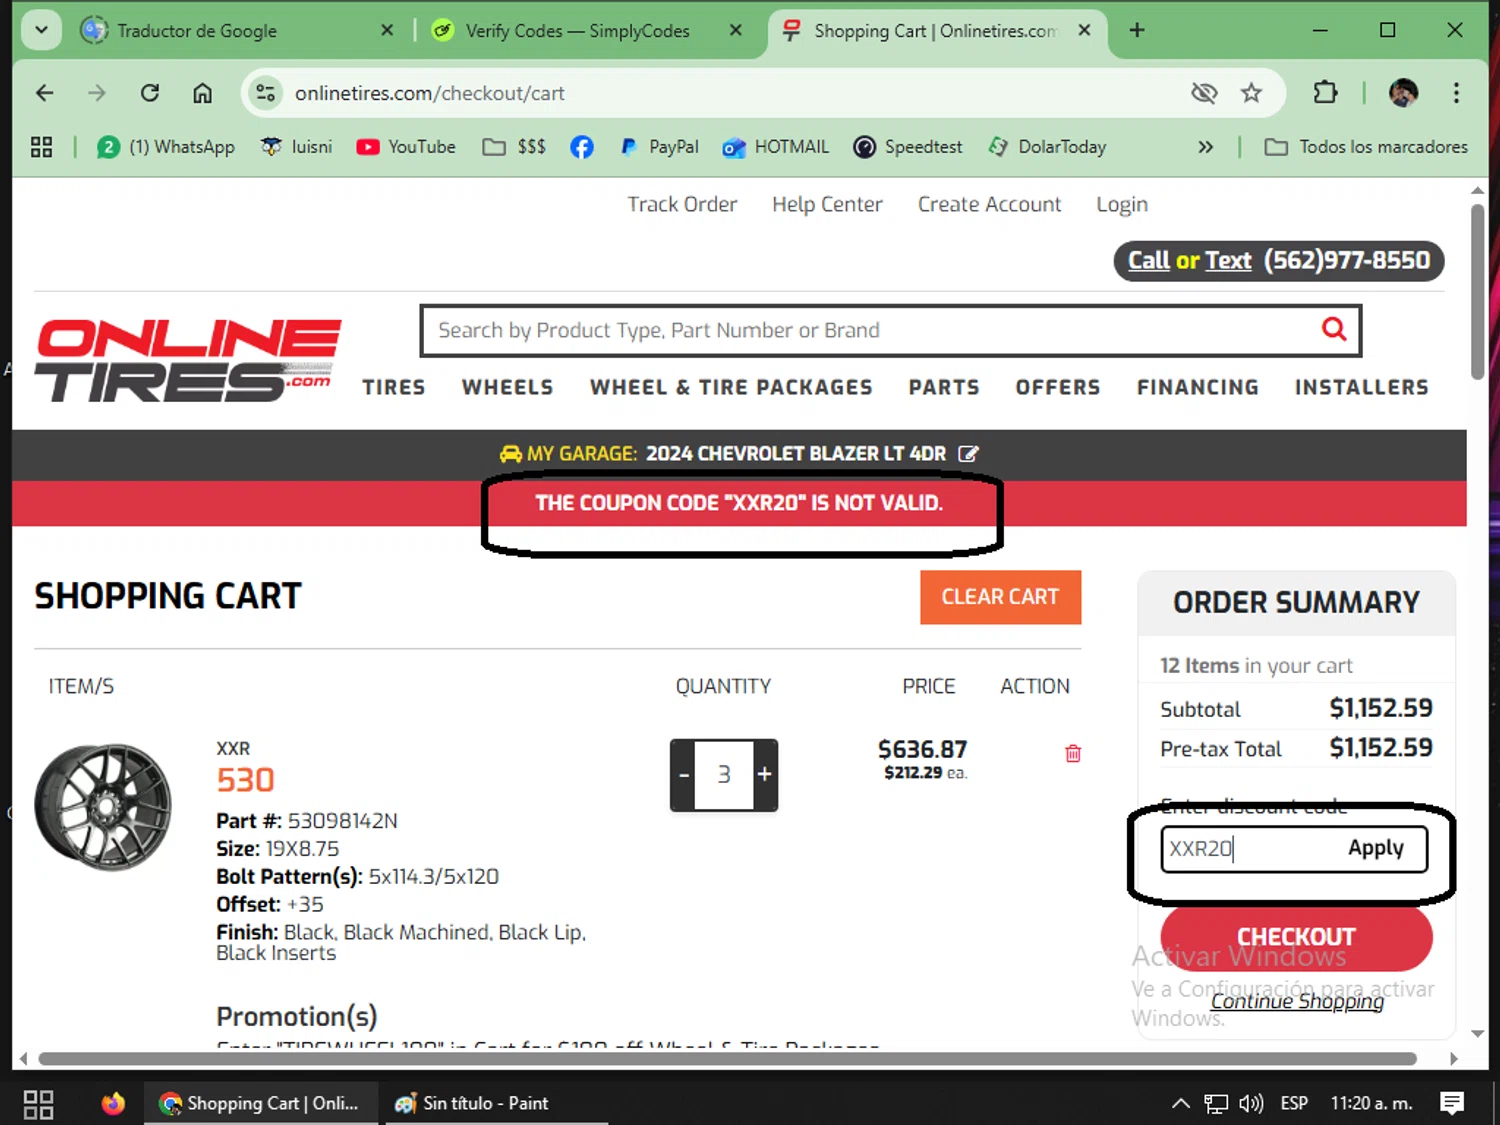This screenshot has width=1500, height=1125.
Task: Open the 530 product title link
Action: pos(245,780)
